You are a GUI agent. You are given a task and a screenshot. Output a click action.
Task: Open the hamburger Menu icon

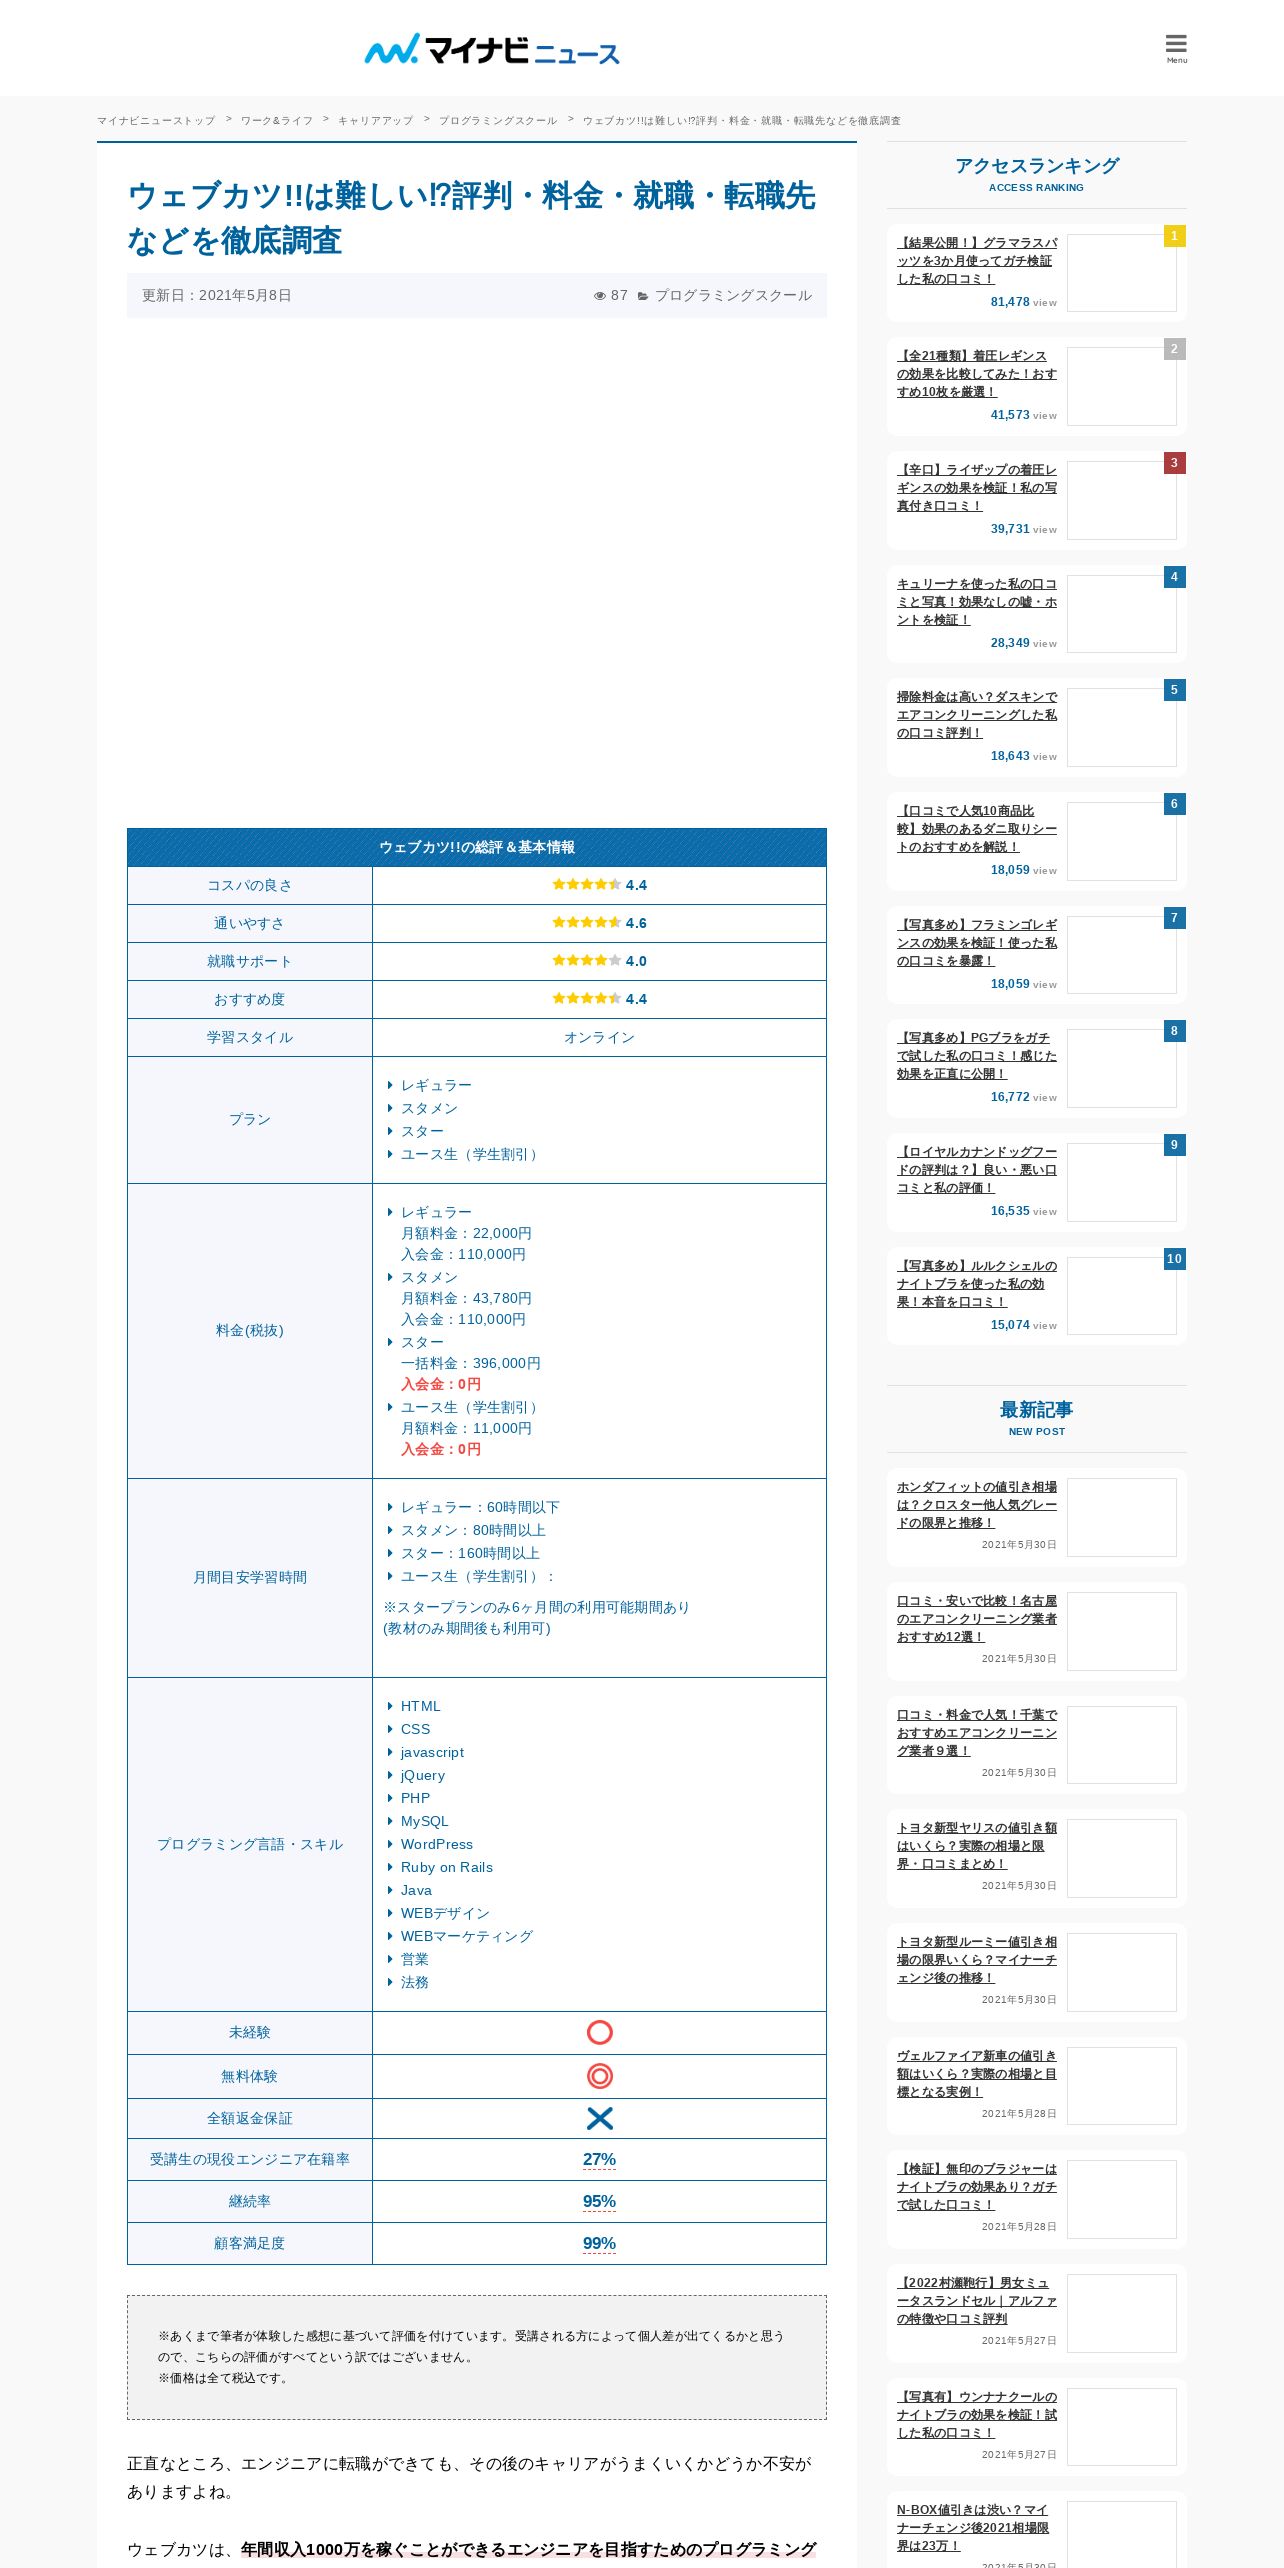(x=1176, y=48)
